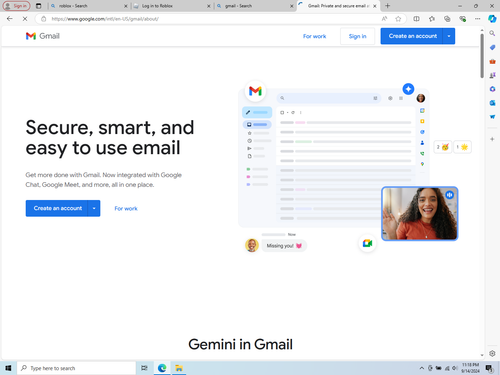Open Edge sidebar Search
The image size is (500, 375).
pos(492,33)
